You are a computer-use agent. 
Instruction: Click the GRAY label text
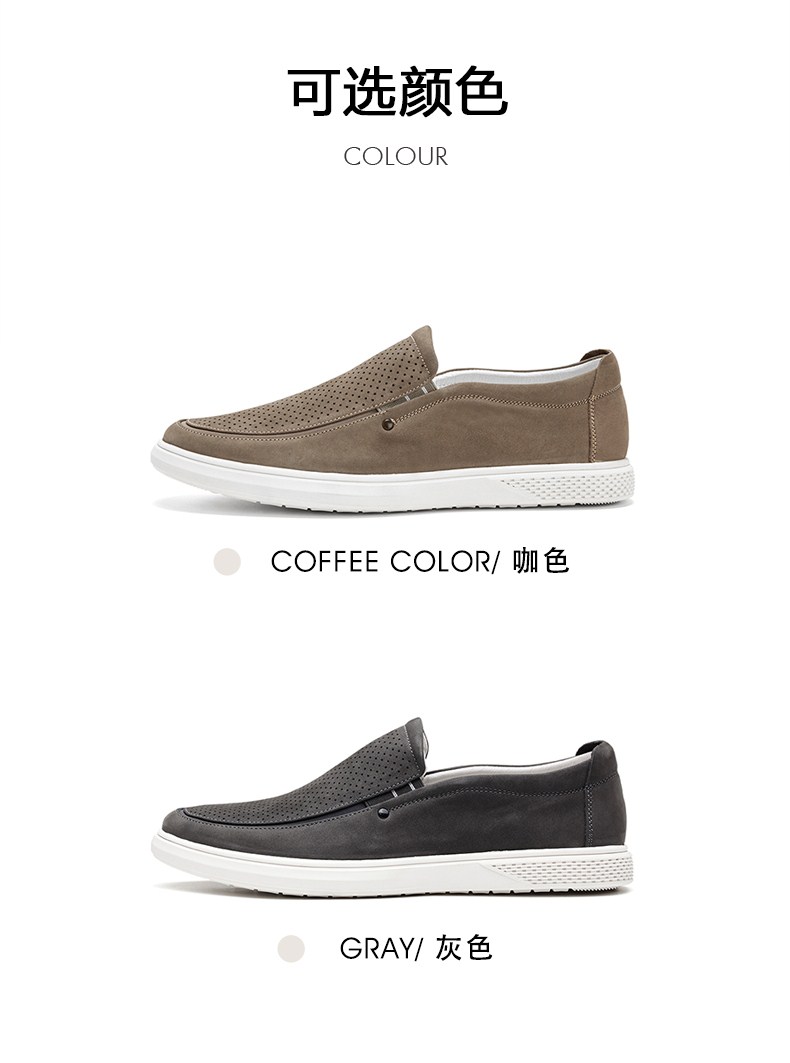376,948
